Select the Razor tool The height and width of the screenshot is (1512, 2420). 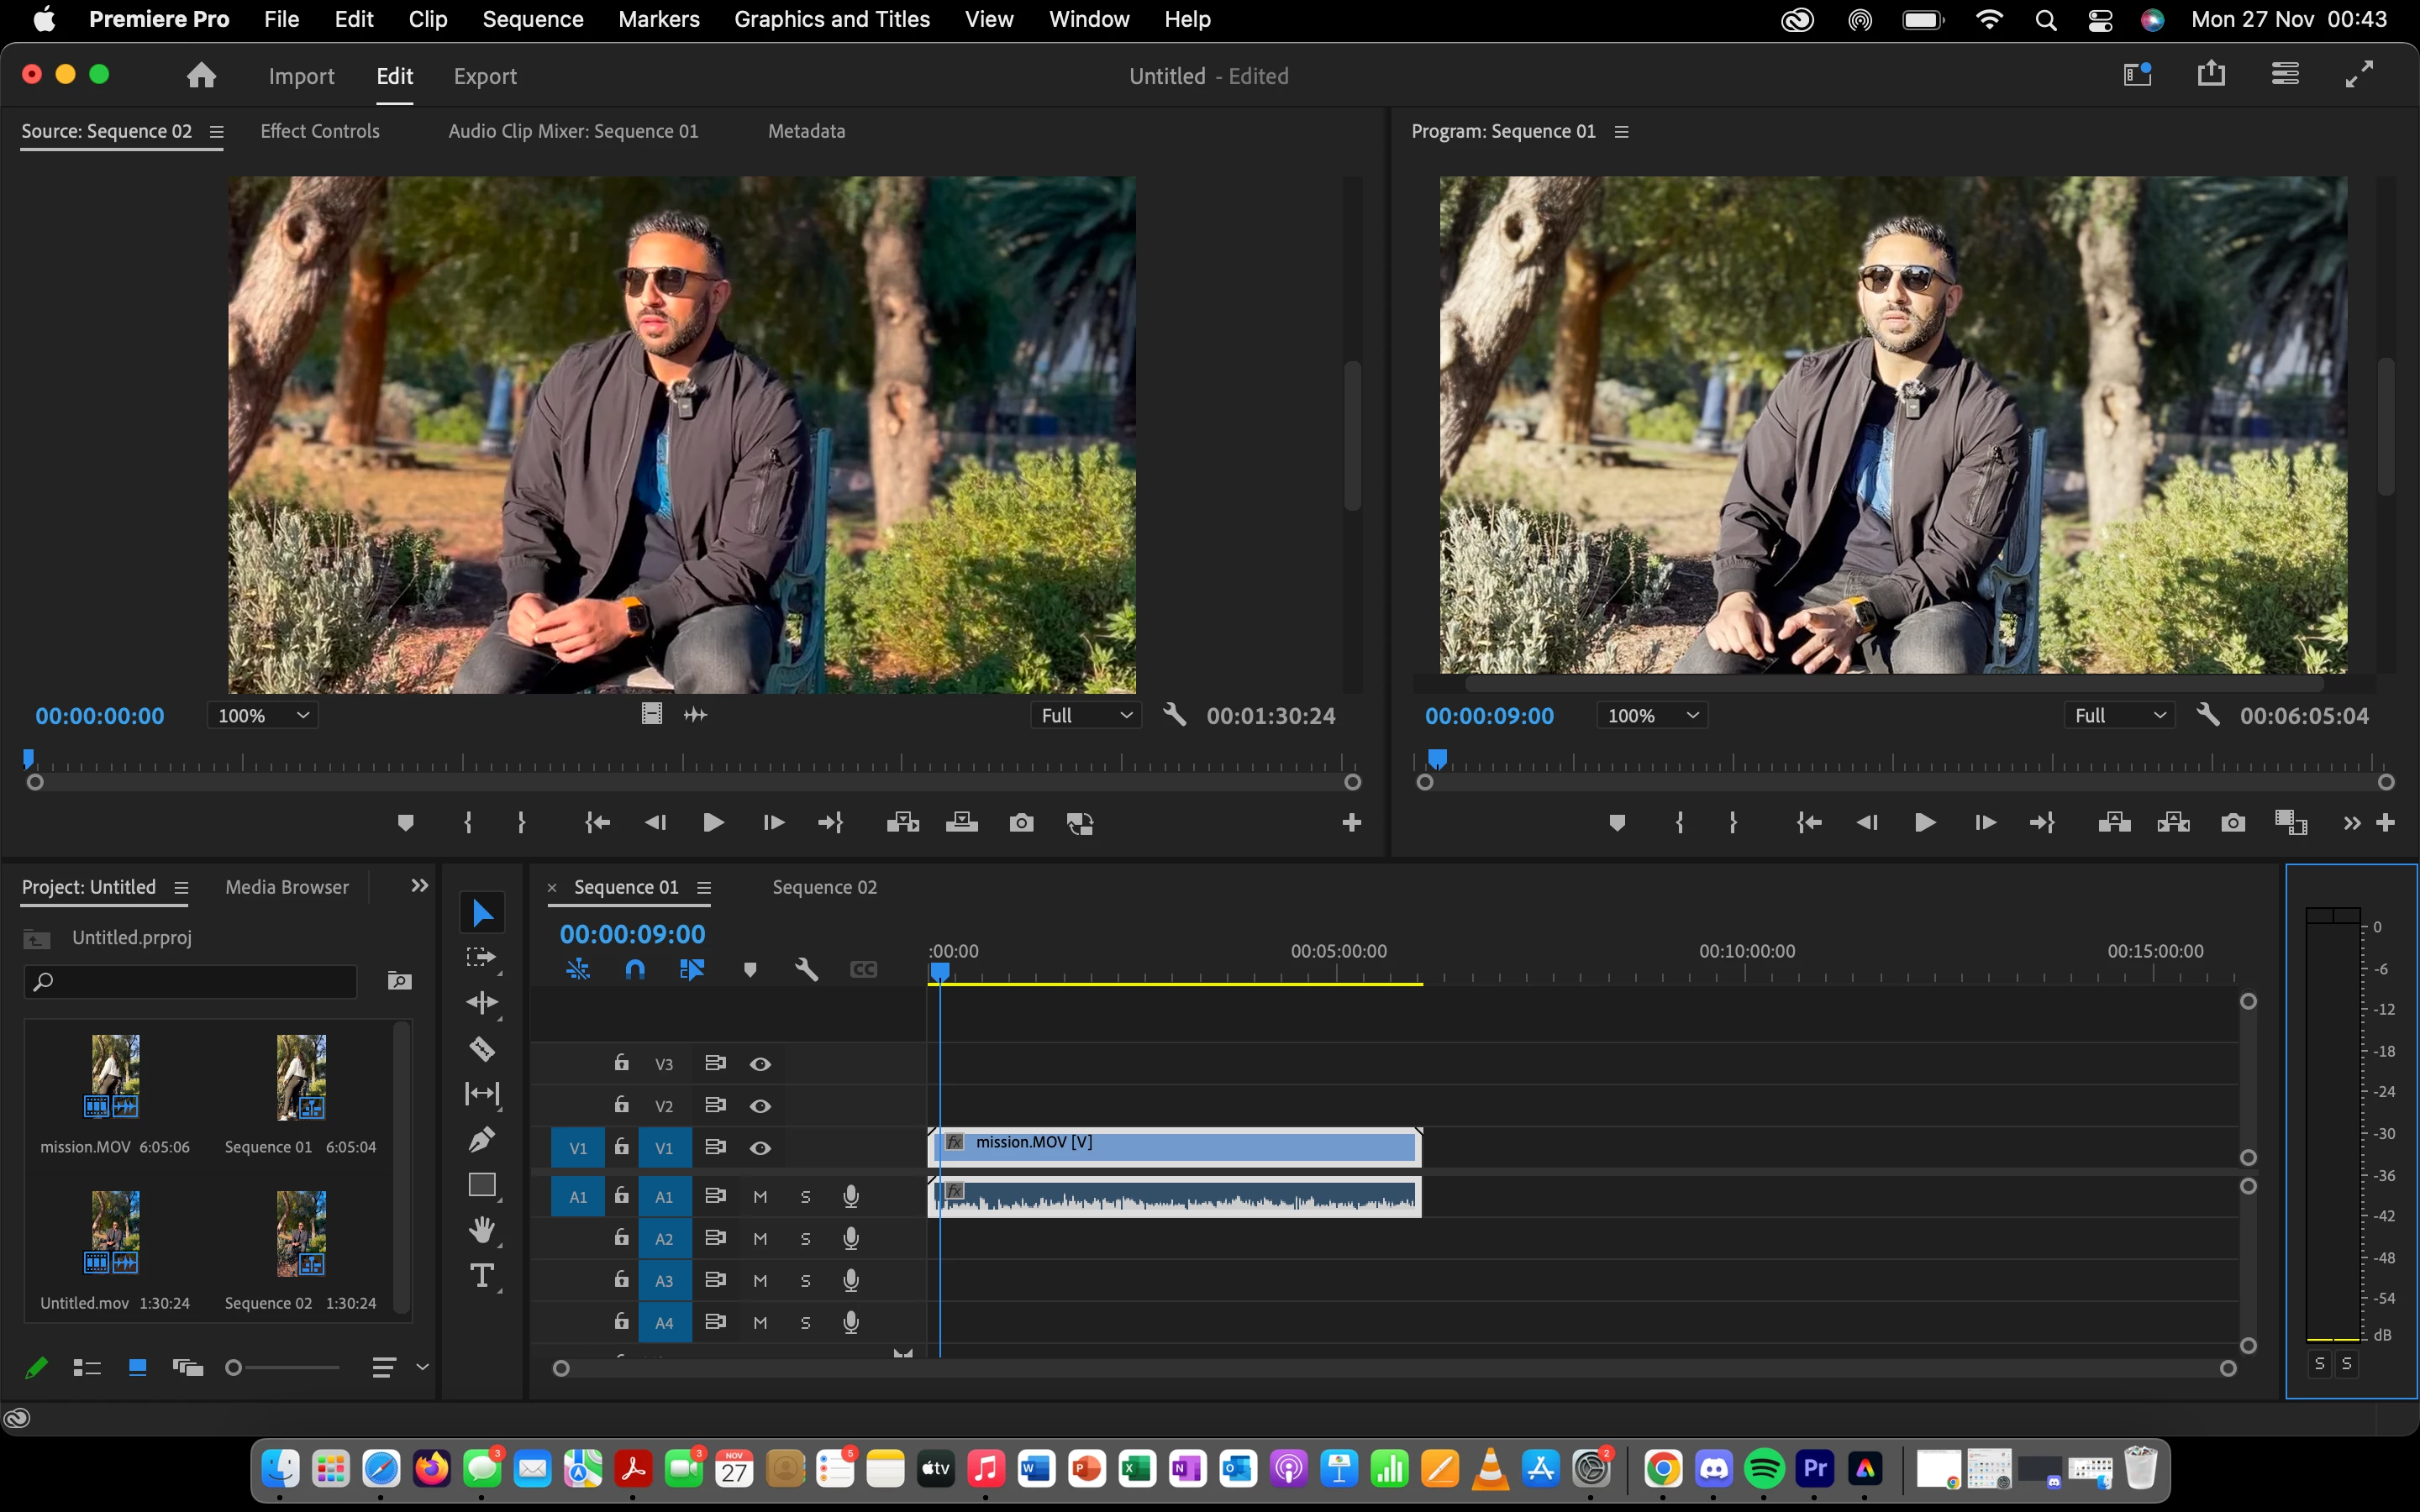click(x=481, y=1048)
